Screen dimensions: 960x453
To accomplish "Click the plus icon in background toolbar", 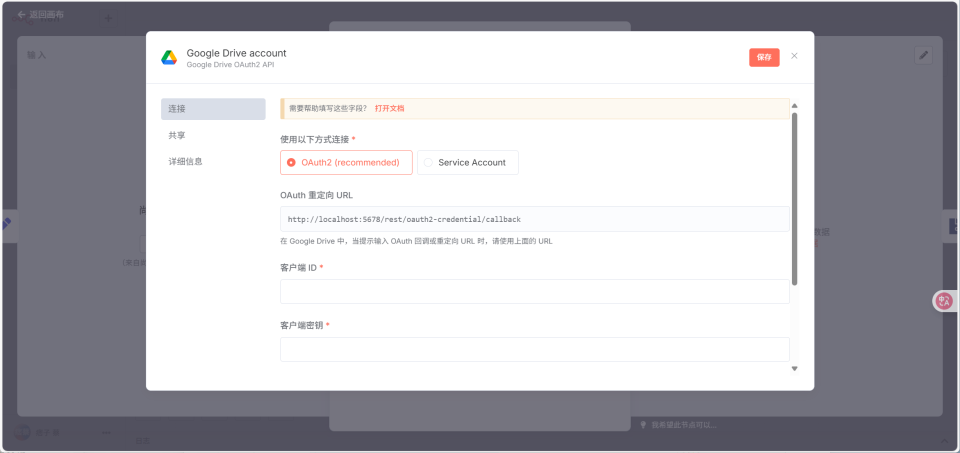I will (108, 19).
